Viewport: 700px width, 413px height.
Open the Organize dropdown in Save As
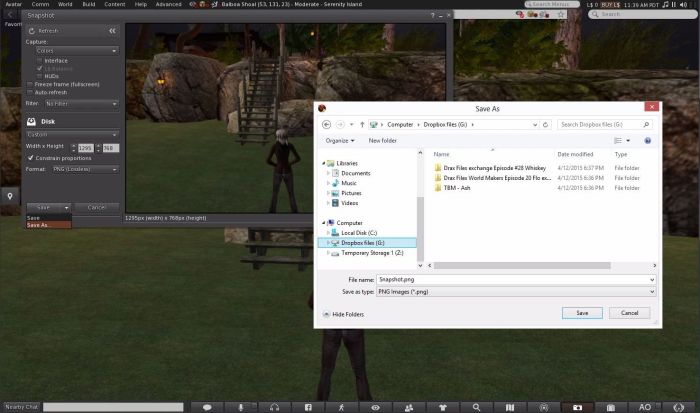(x=340, y=141)
